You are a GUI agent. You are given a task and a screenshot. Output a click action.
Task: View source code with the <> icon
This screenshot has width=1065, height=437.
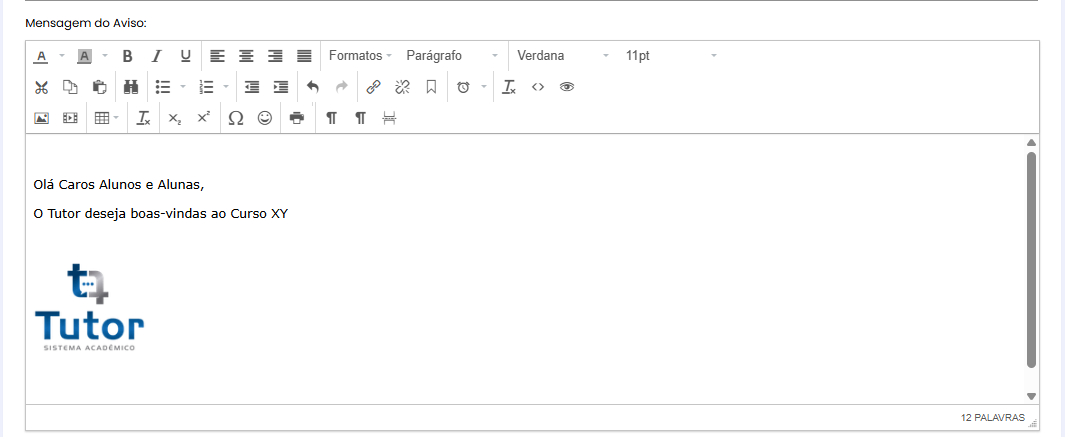coord(537,87)
